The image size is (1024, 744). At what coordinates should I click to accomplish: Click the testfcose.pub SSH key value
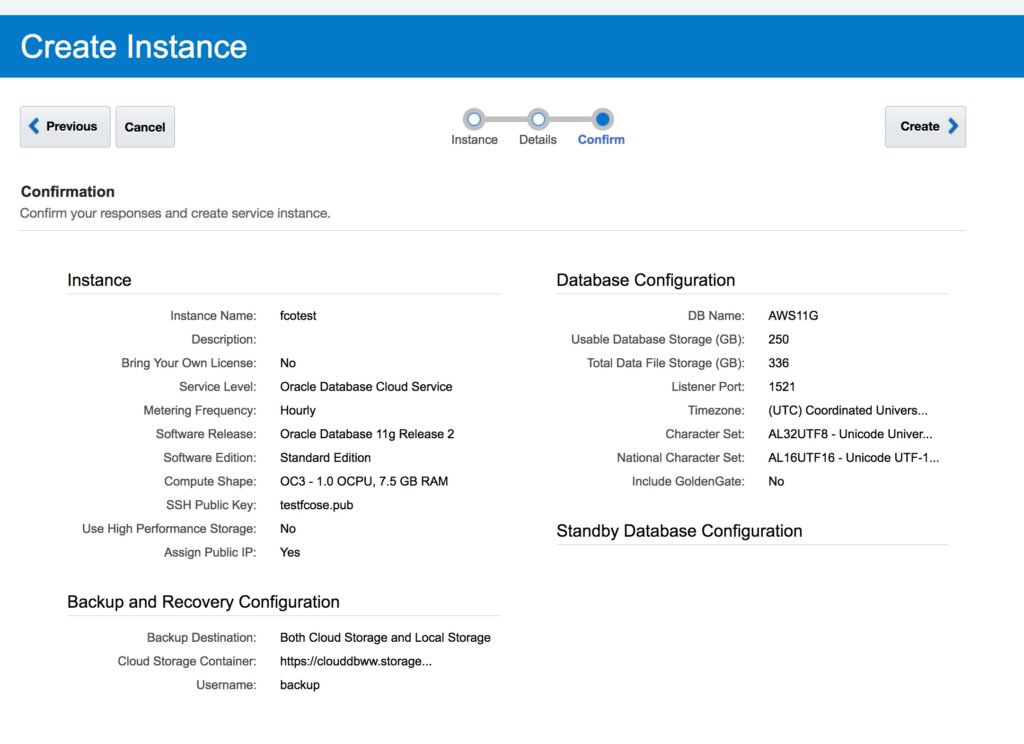pos(316,505)
